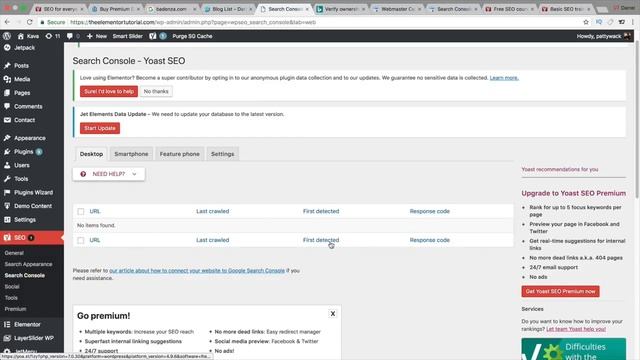Open Let team Yoast help you link
This screenshot has width=640, height=360.
pyautogui.click(x=576, y=329)
